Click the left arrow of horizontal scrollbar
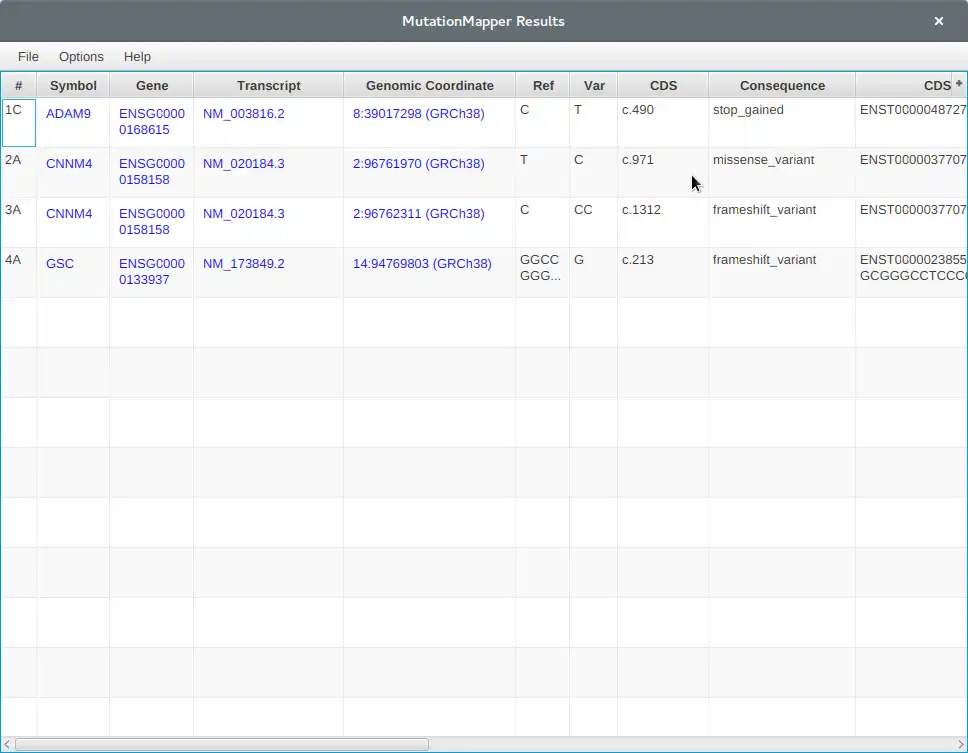 [7, 744]
